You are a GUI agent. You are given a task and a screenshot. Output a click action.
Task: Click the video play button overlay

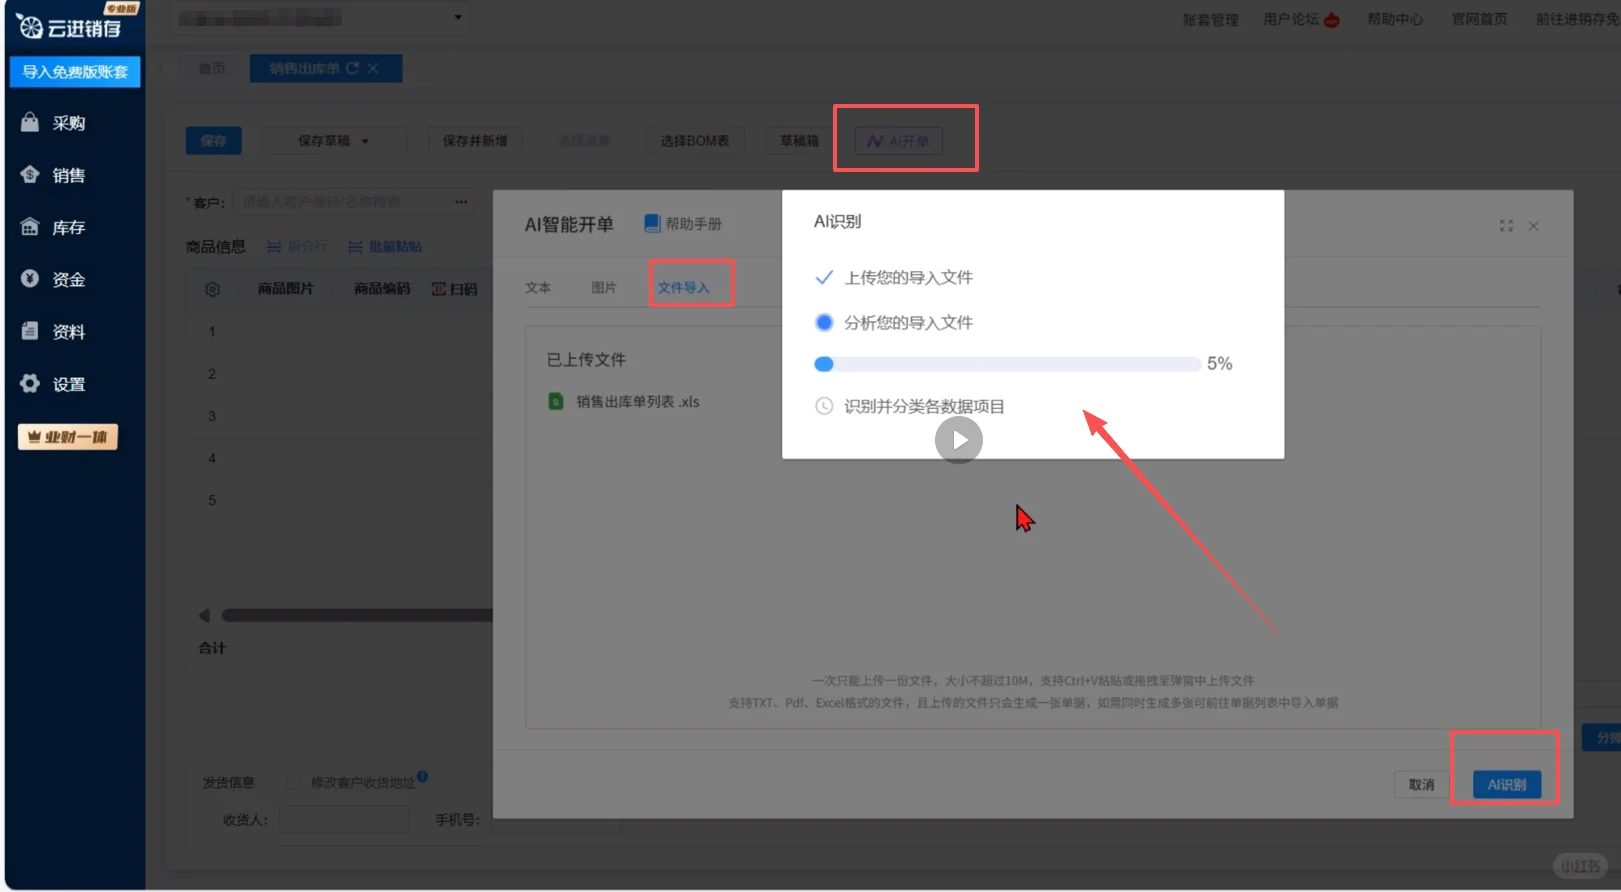tap(959, 440)
